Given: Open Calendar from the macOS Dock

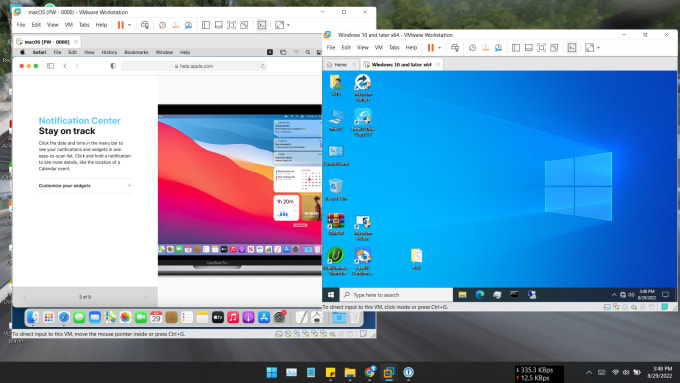Looking at the screenshot, I should point(156,318).
